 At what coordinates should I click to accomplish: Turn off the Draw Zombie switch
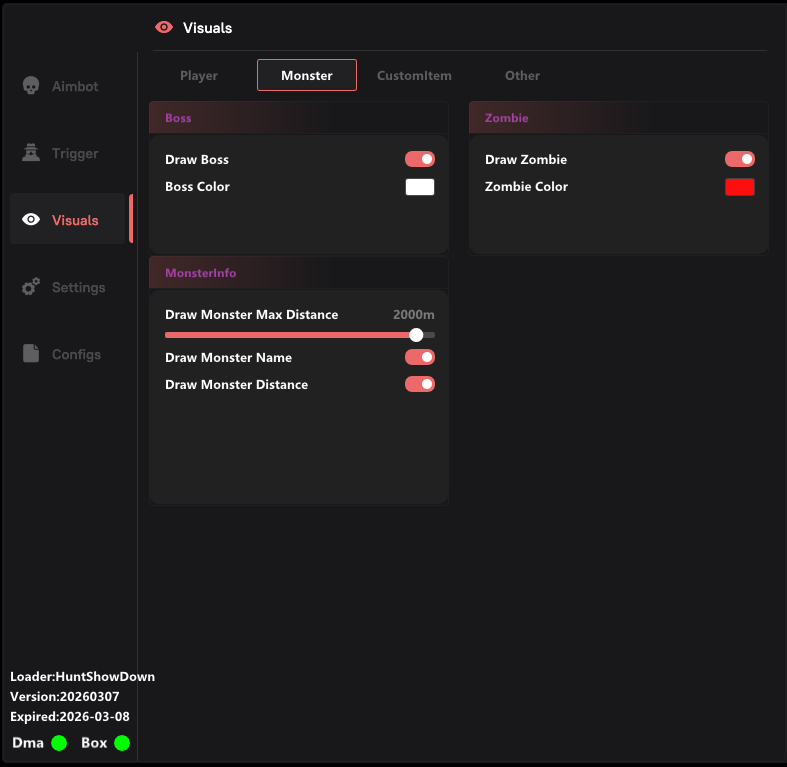click(x=739, y=159)
